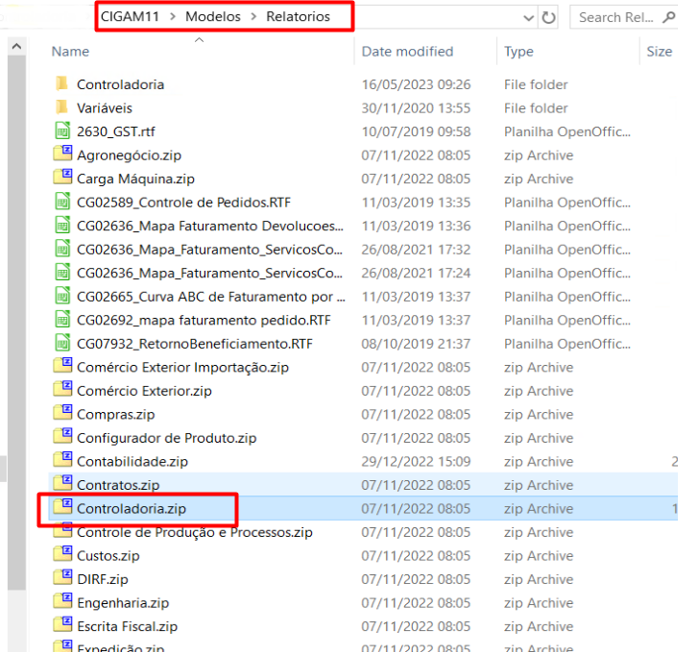This screenshot has width=679, height=652.
Task: Expand the chevron after CIGAM11 in breadcrumb
Action: [173, 16]
